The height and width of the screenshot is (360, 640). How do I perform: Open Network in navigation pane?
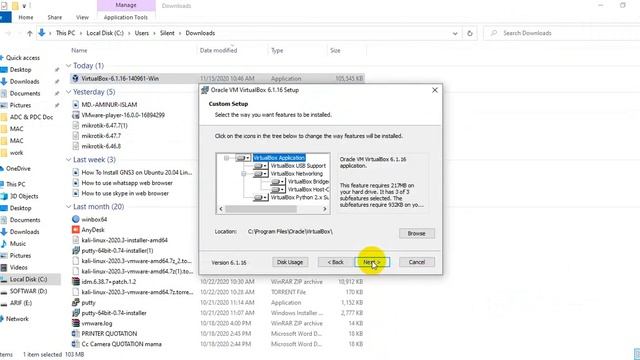pos(17,319)
